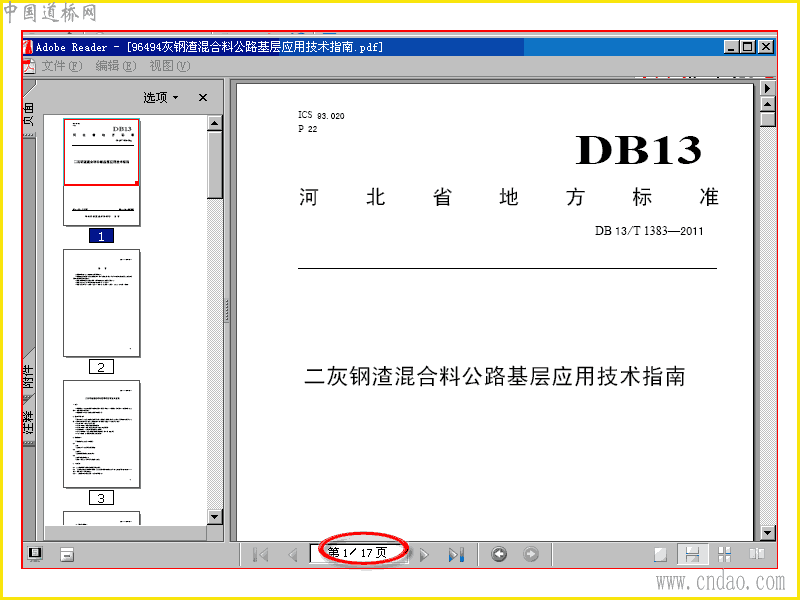Open the 选项 options dropdown

161,97
